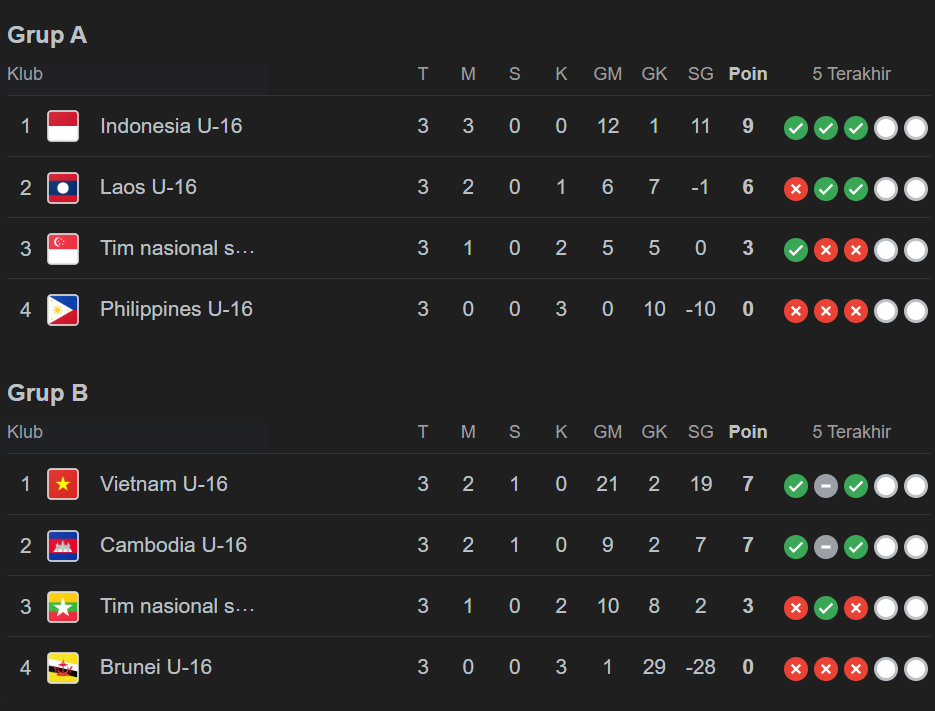Click Vietnam's gray draw result icon
The width and height of the screenshot is (935, 711).
(826, 486)
